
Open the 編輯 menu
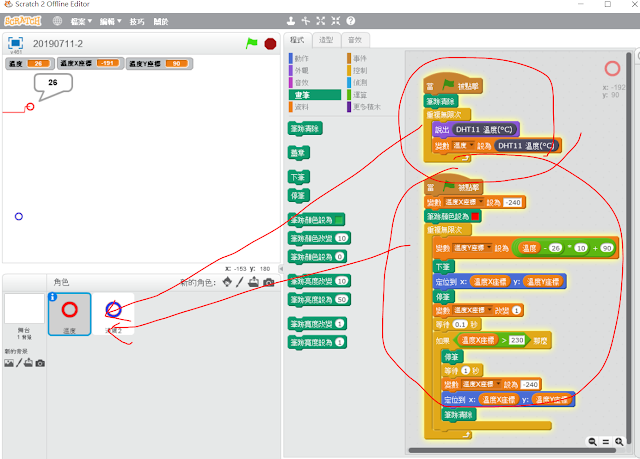(111, 21)
